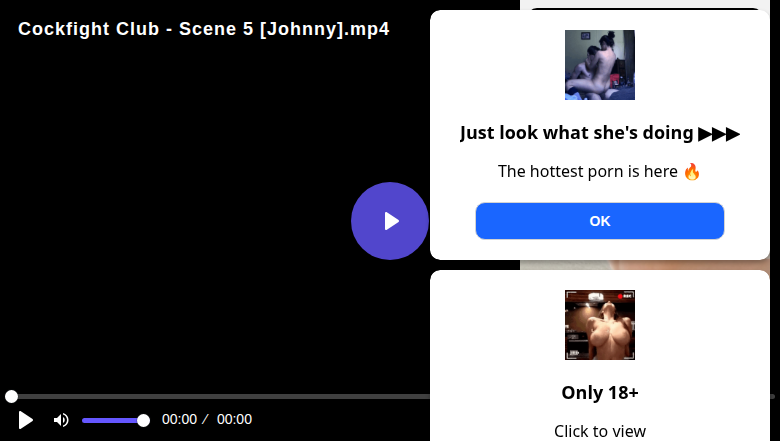
Task: Click the volume slider's white handle
Action: (143, 420)
